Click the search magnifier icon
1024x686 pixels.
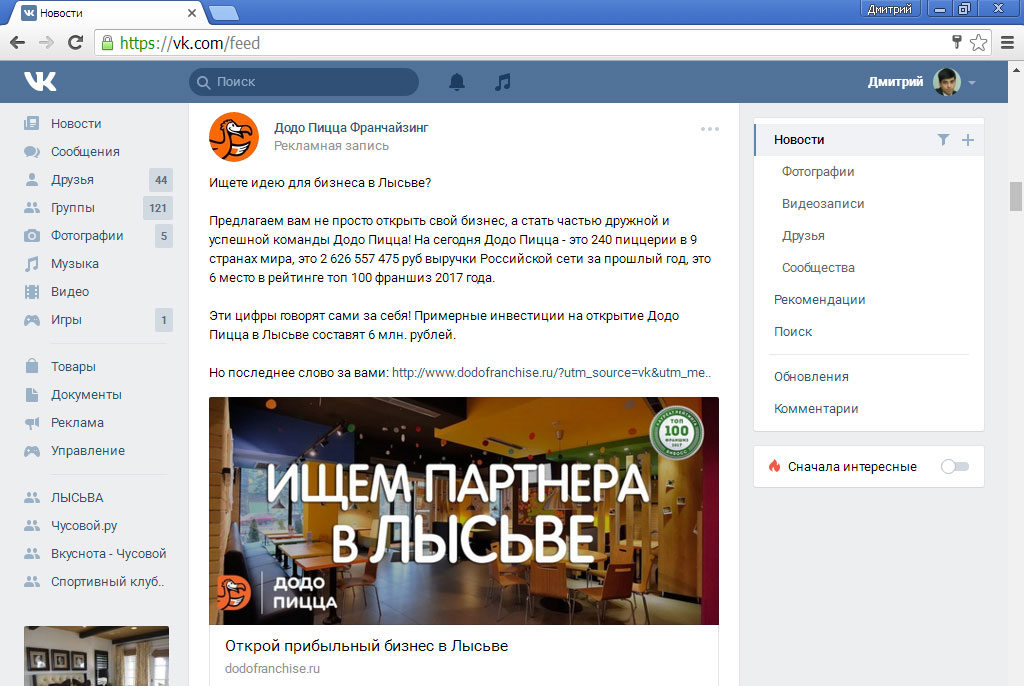point(203,82)
